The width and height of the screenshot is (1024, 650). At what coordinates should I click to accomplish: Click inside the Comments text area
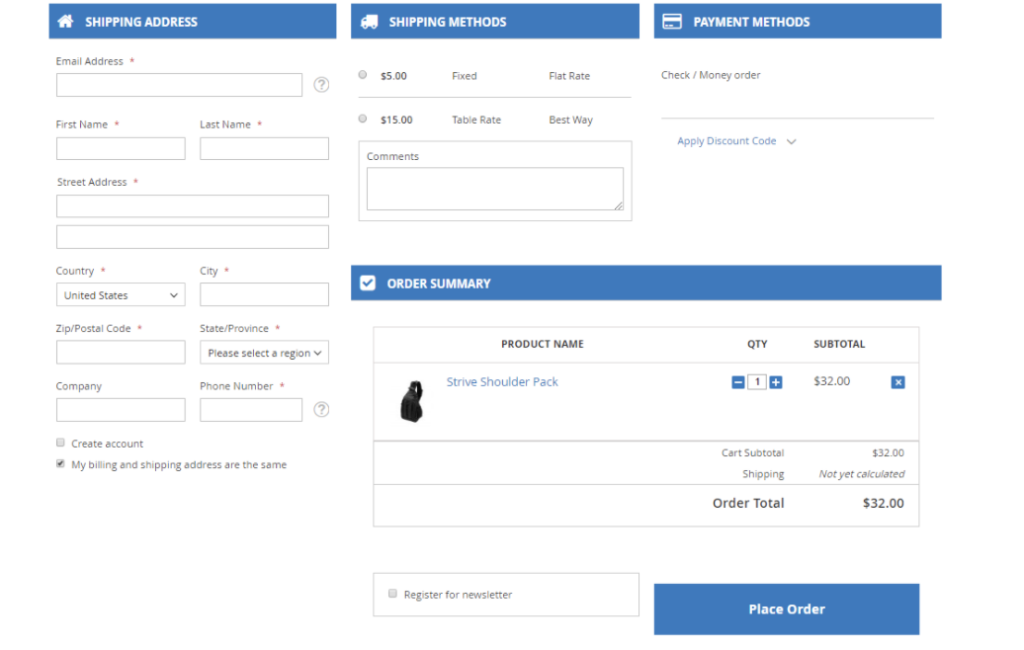coord(494,188)
